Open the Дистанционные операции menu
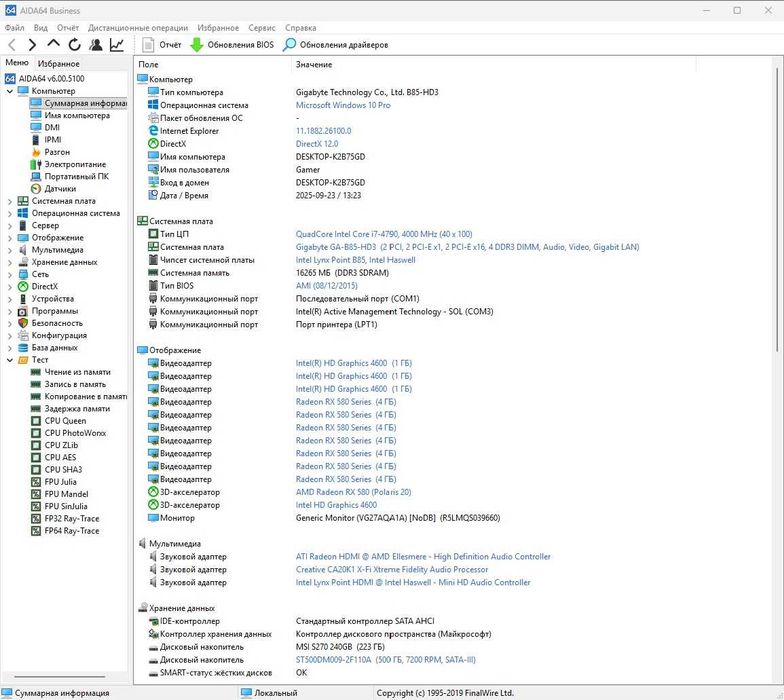The height and width of the screenshot is (700, 784). click(x=138, y=28)
